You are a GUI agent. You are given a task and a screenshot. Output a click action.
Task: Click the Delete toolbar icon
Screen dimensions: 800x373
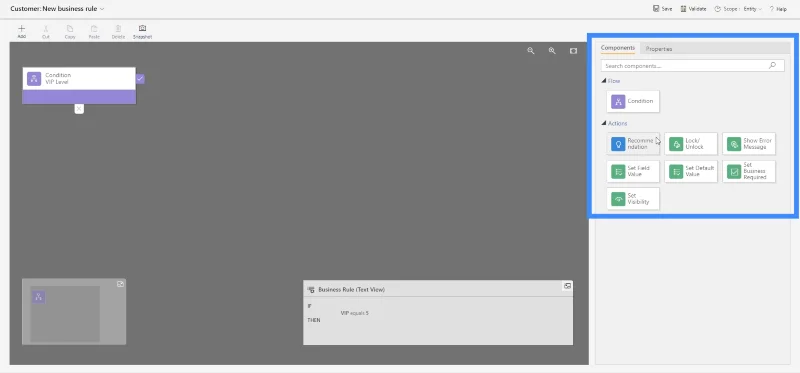tap(118, 32)
